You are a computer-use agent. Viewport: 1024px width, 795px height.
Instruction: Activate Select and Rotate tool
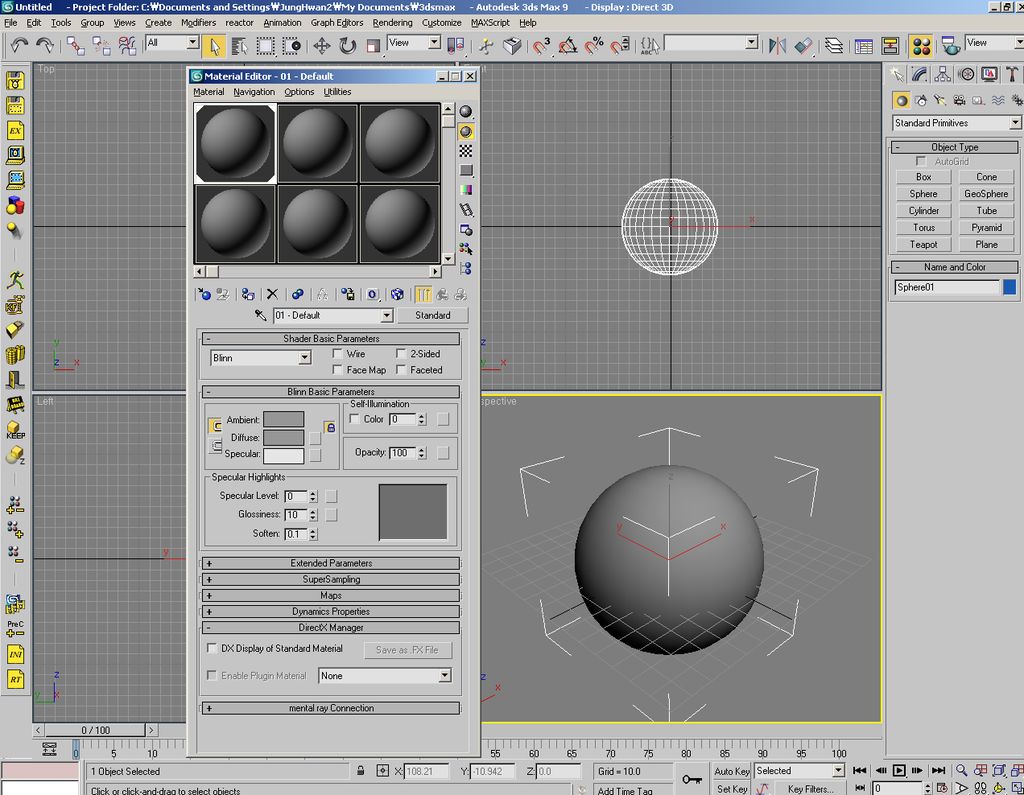click(x=347, y=46)
